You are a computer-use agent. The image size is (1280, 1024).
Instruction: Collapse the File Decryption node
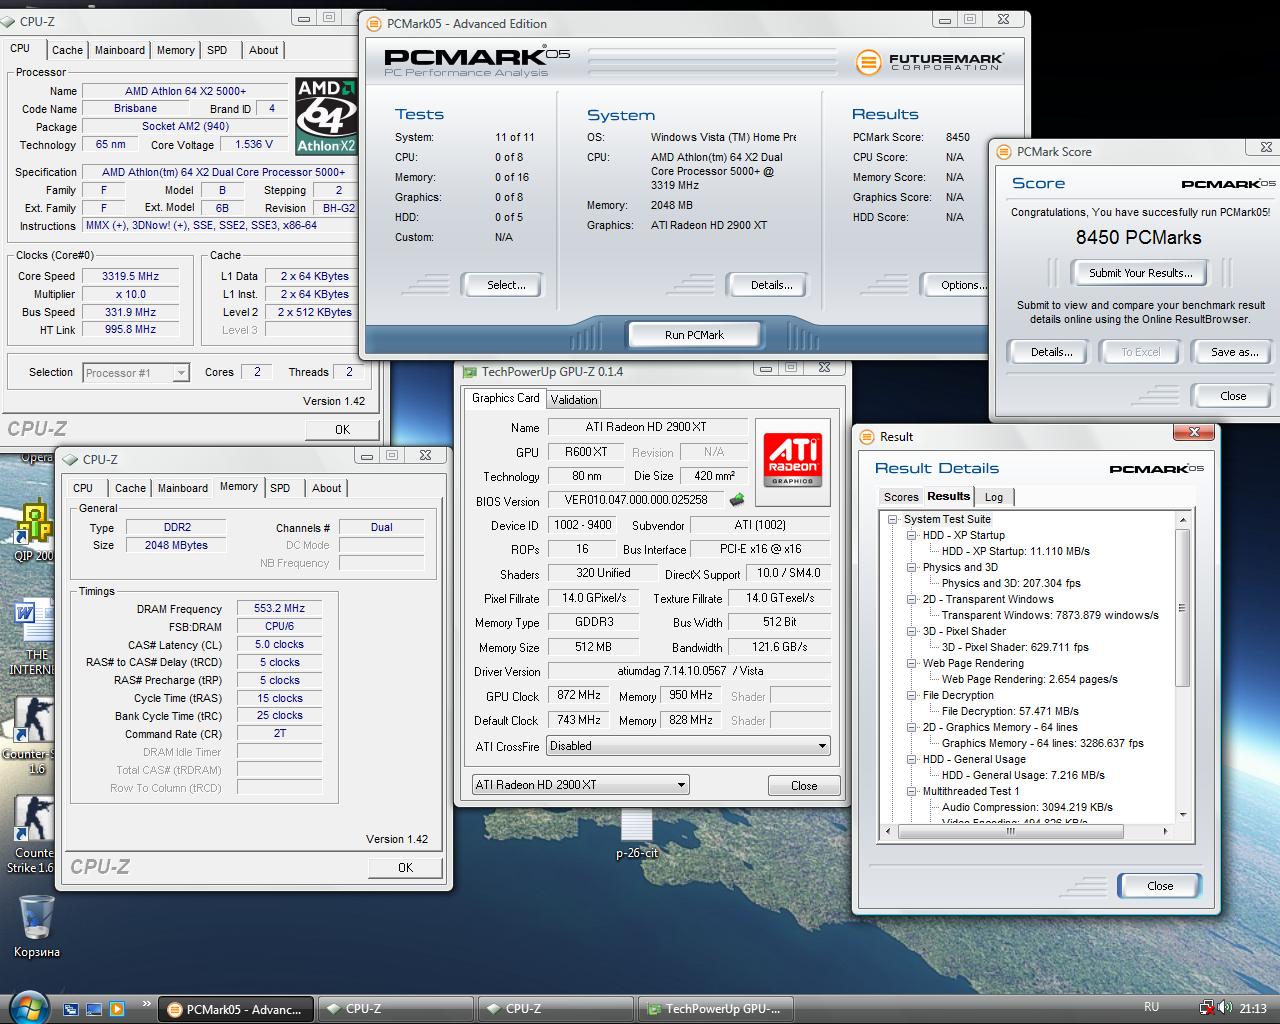pos(912,695)
